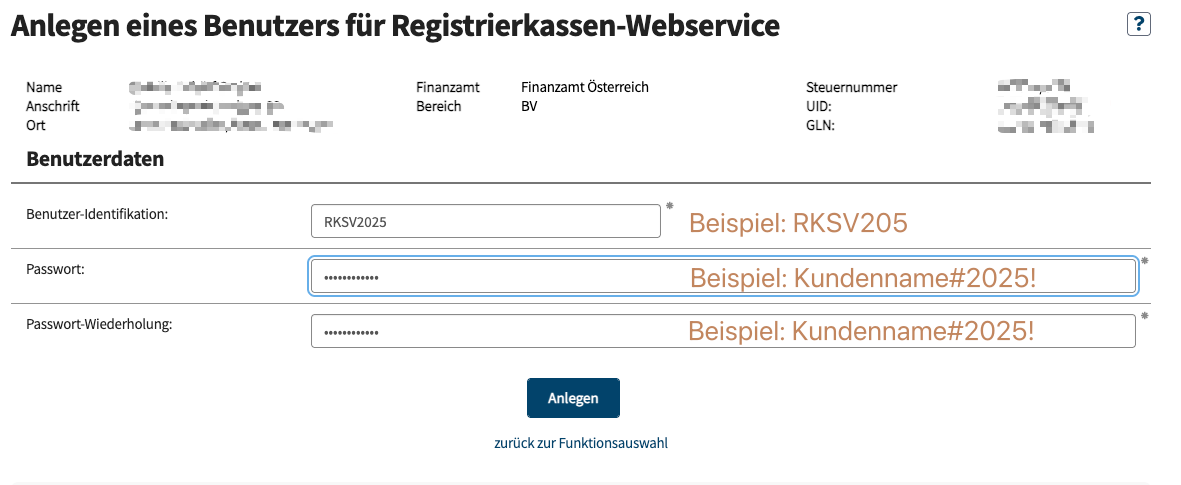This screenshot has height=485, width=1181.
Task: Click the required asterisk beside Benutzer-Identifikation field
Action: 670,206
